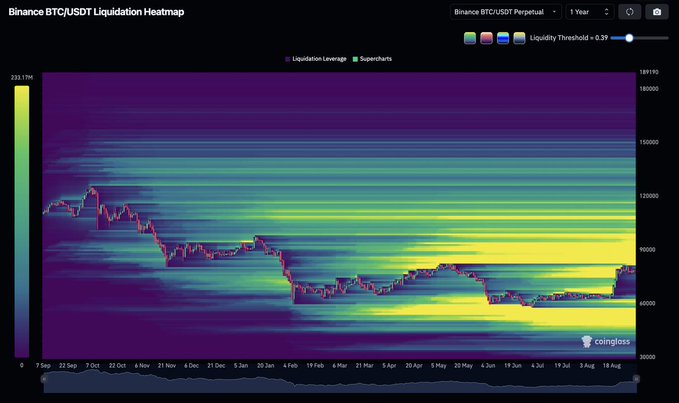Toggle the Supercharts legend item

coord(372,59)
